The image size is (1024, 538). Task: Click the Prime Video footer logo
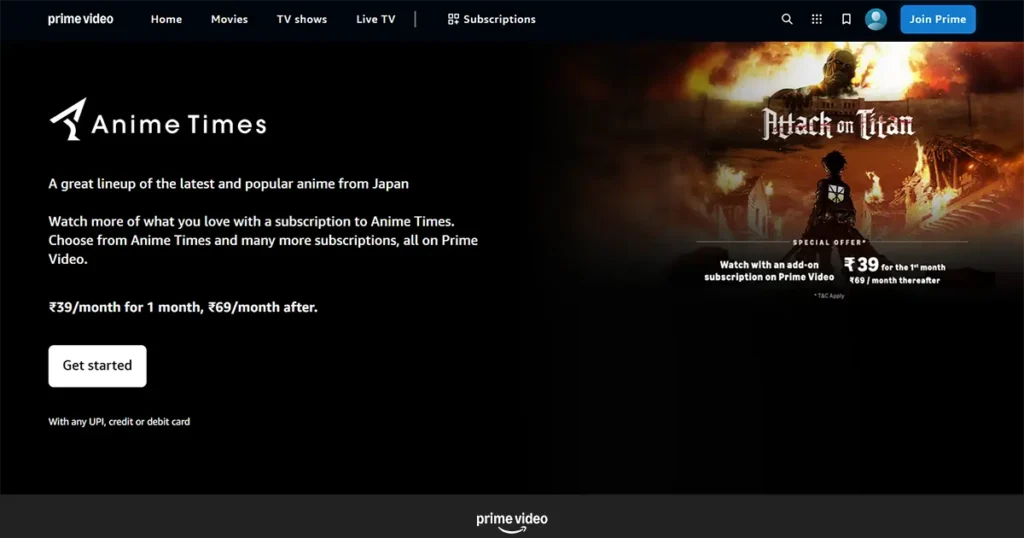pos(512,522)
